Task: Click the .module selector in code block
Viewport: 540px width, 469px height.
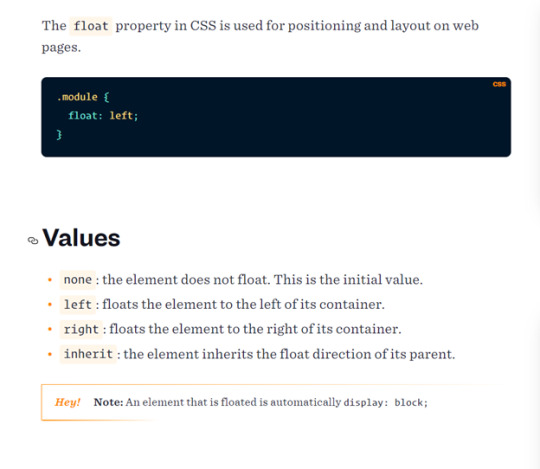Action: click(x=77, y=97)
